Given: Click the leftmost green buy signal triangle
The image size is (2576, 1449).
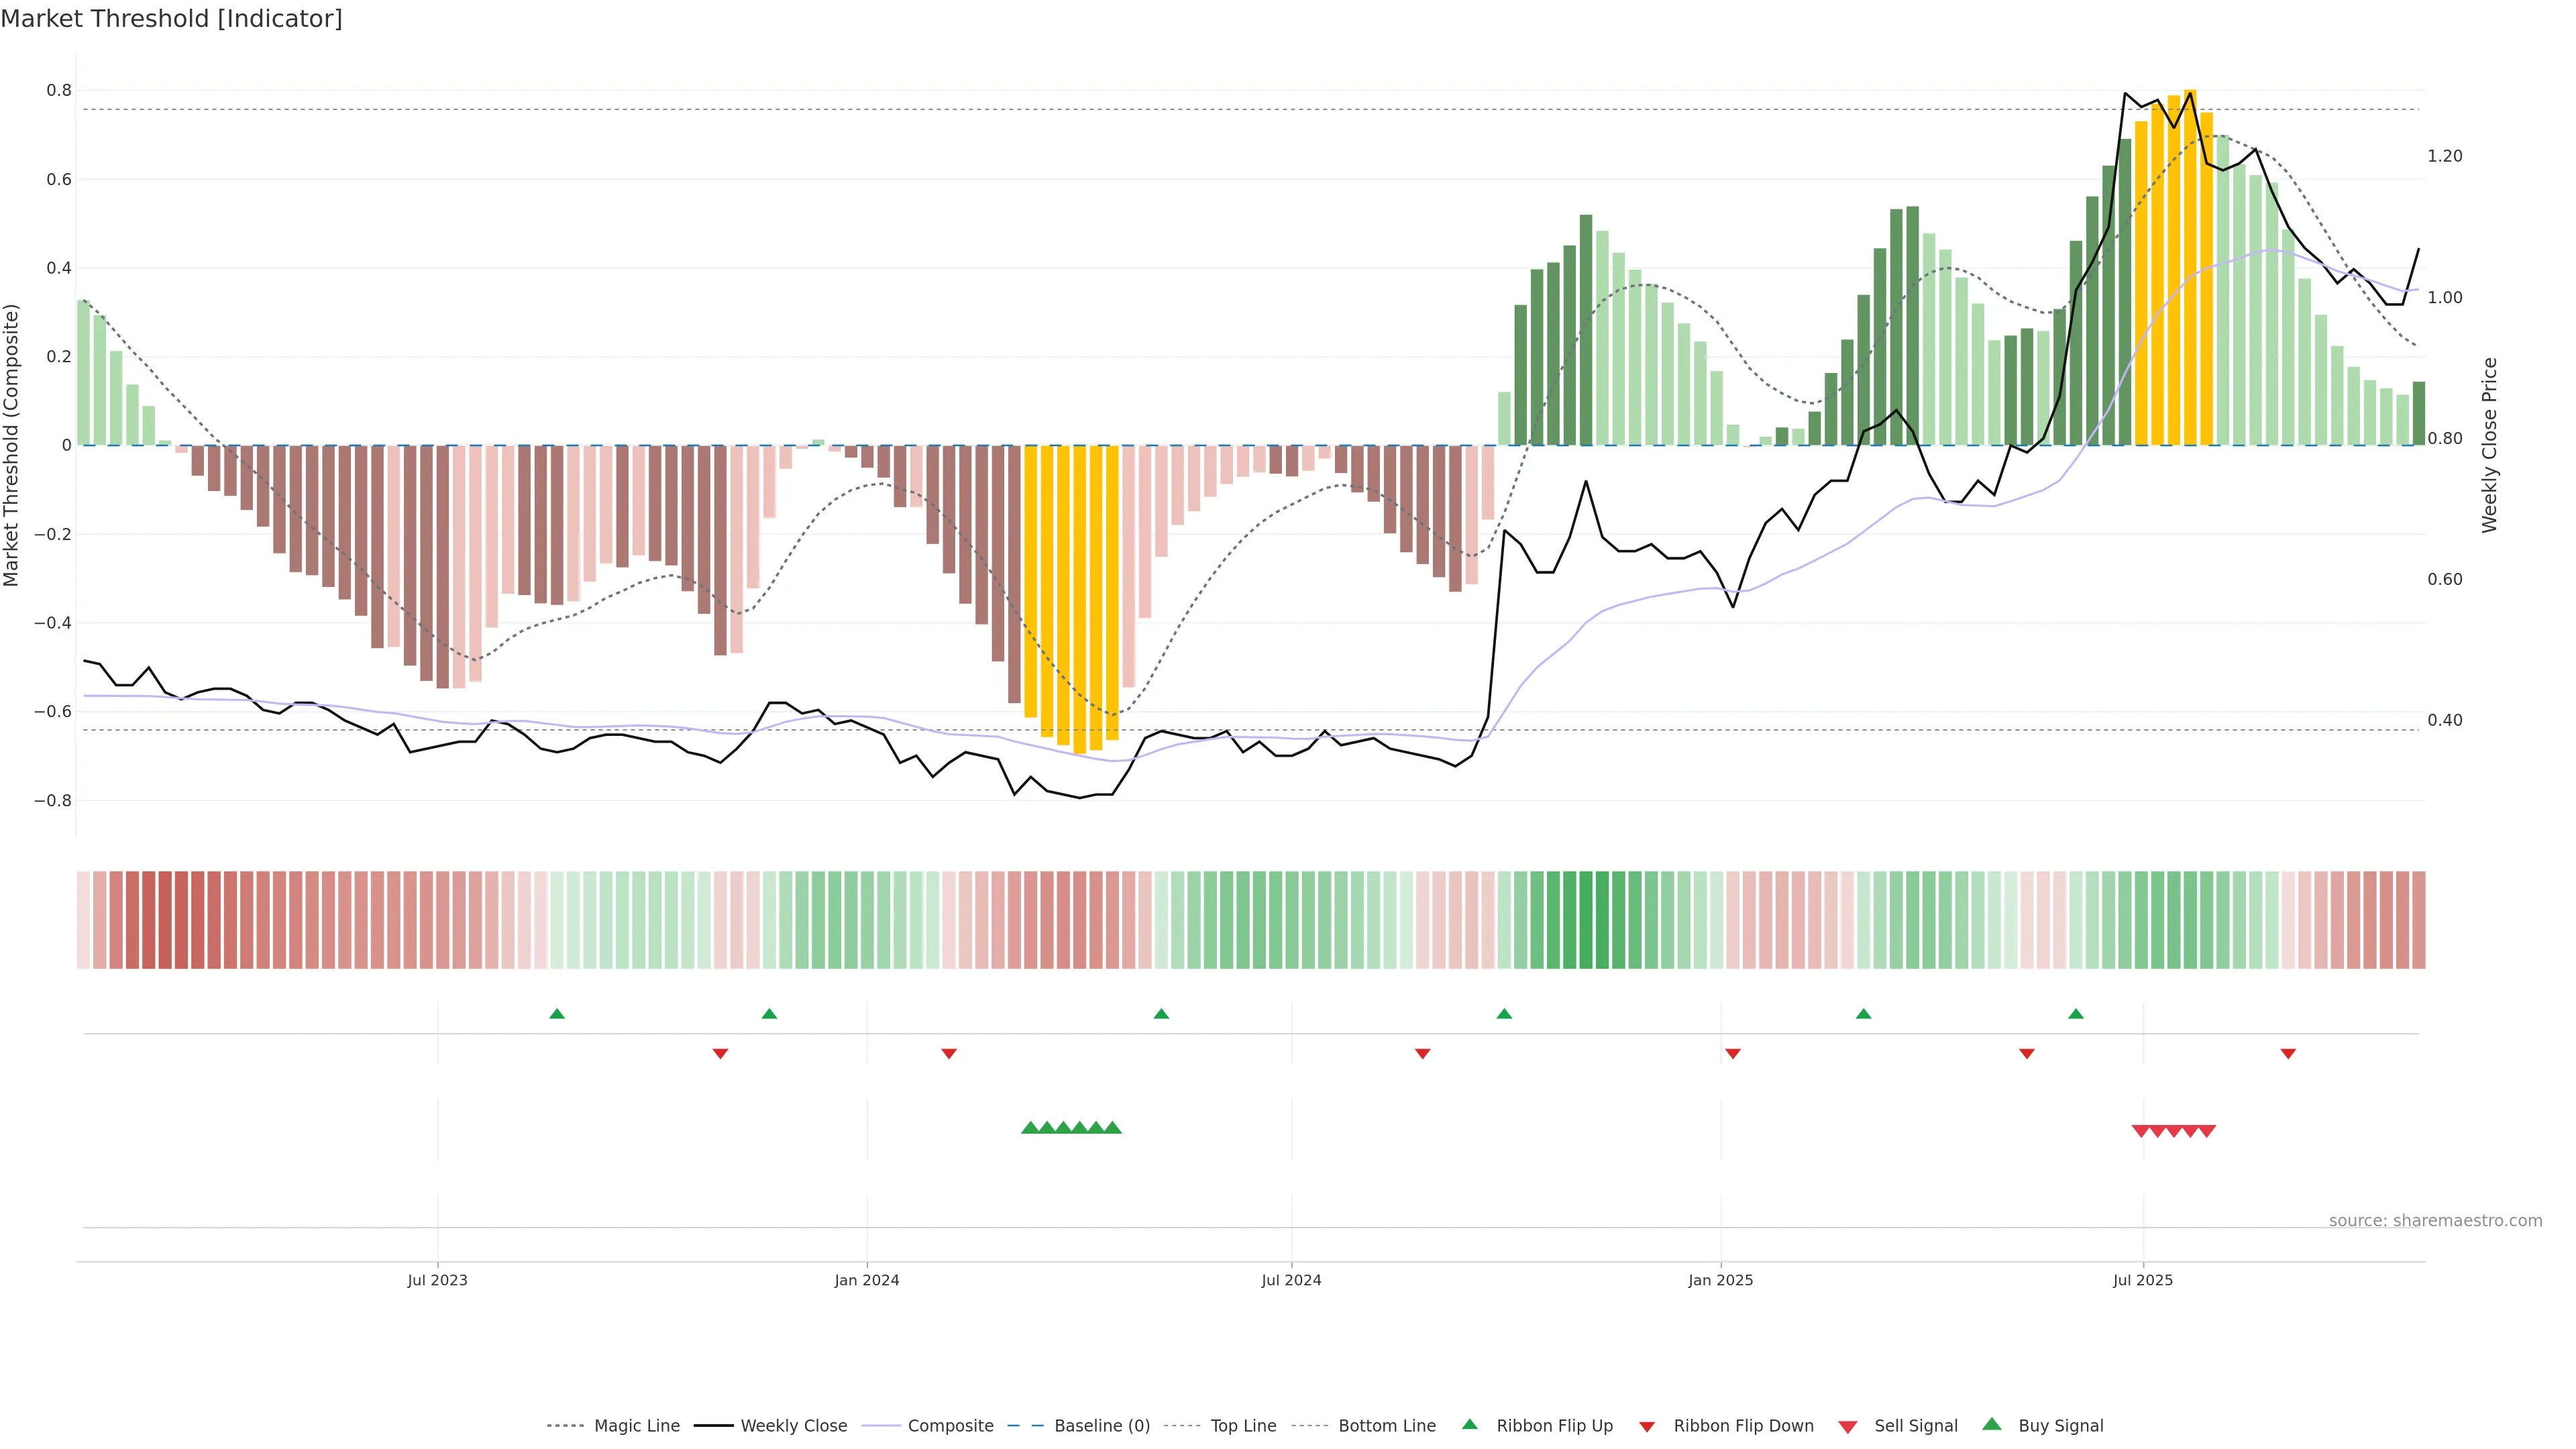Looking at the screenshot, I should [x=1030, y=1128].
